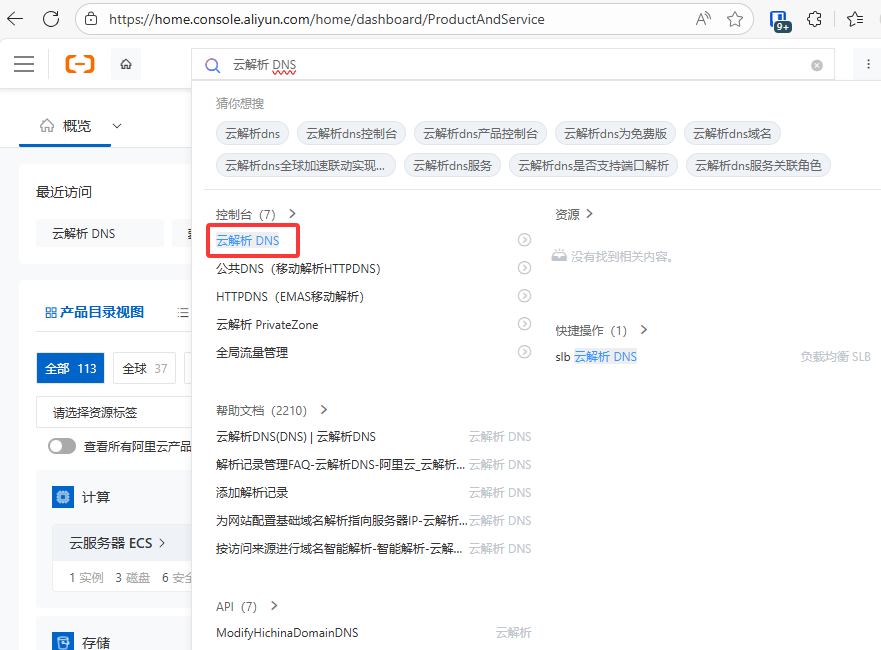The width and height of the screenshot is (881, 650).
Task: Open 添加解析记录 help document
Action: (x=252, y=493)
